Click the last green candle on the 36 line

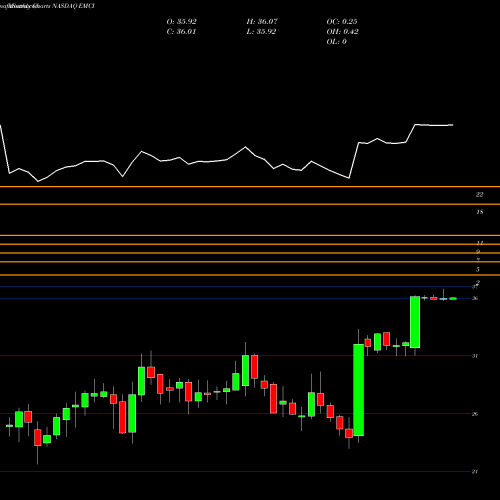[x=453, y=299]
